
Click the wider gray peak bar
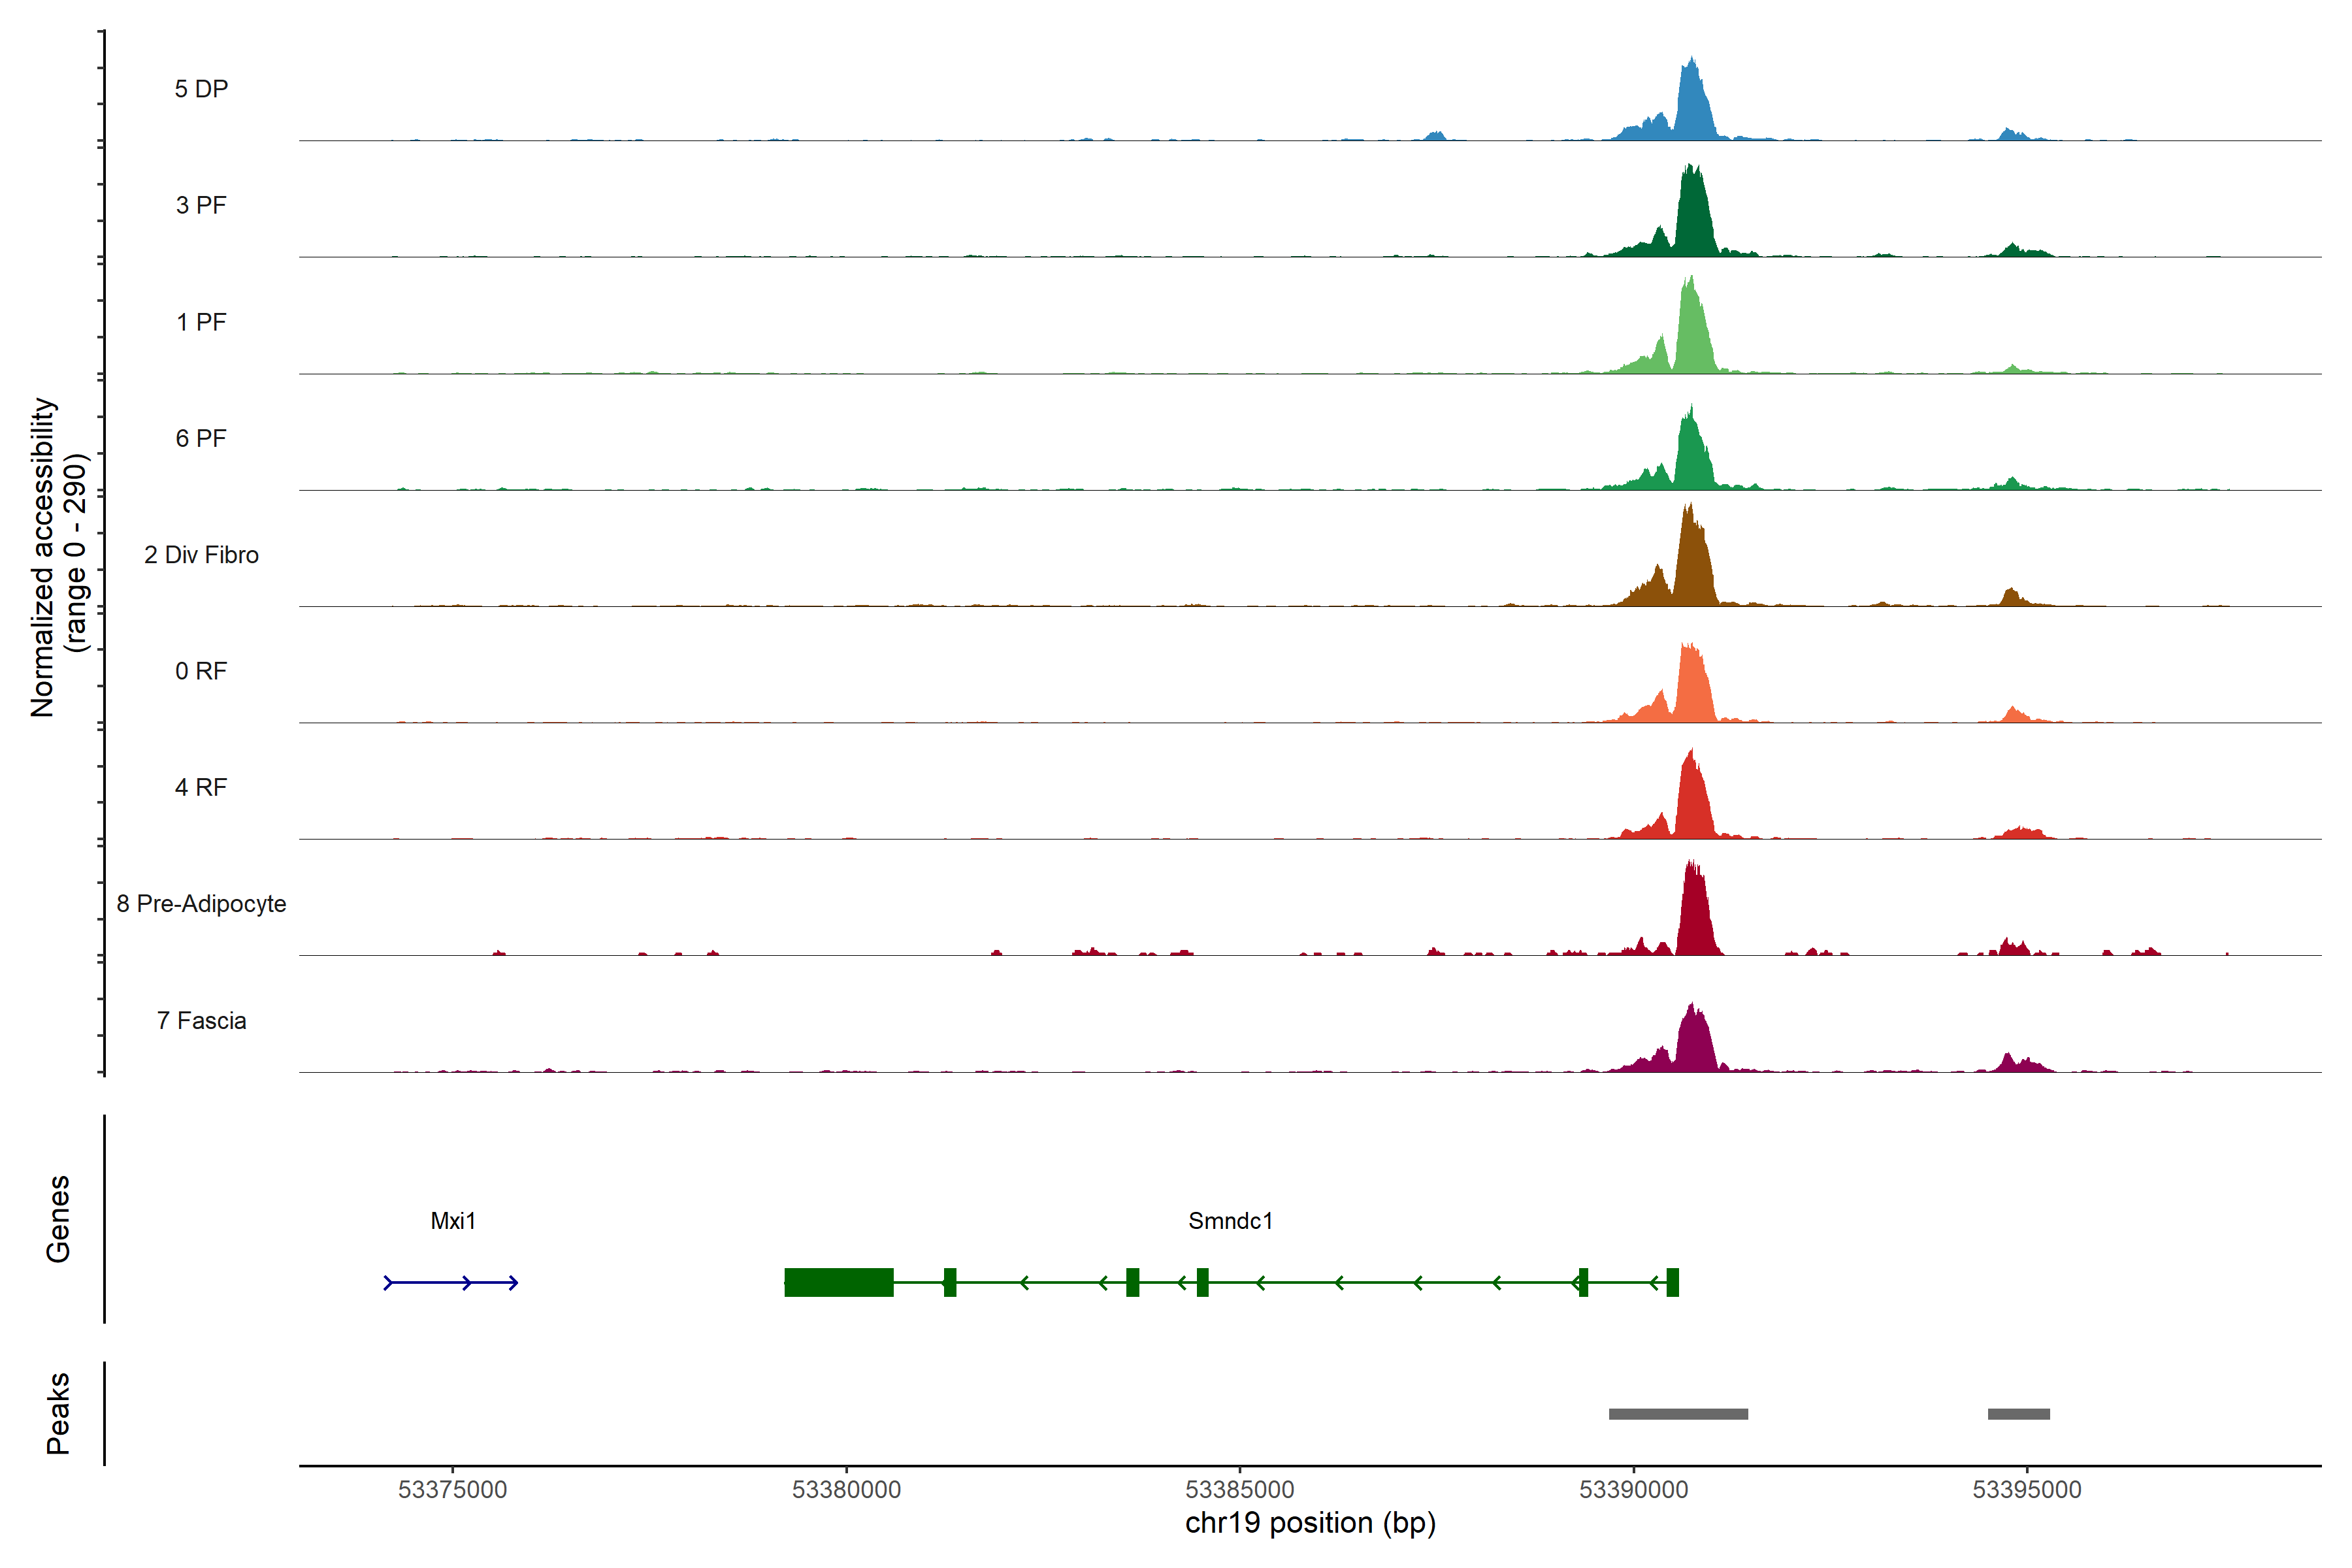pos(1678,1414)
